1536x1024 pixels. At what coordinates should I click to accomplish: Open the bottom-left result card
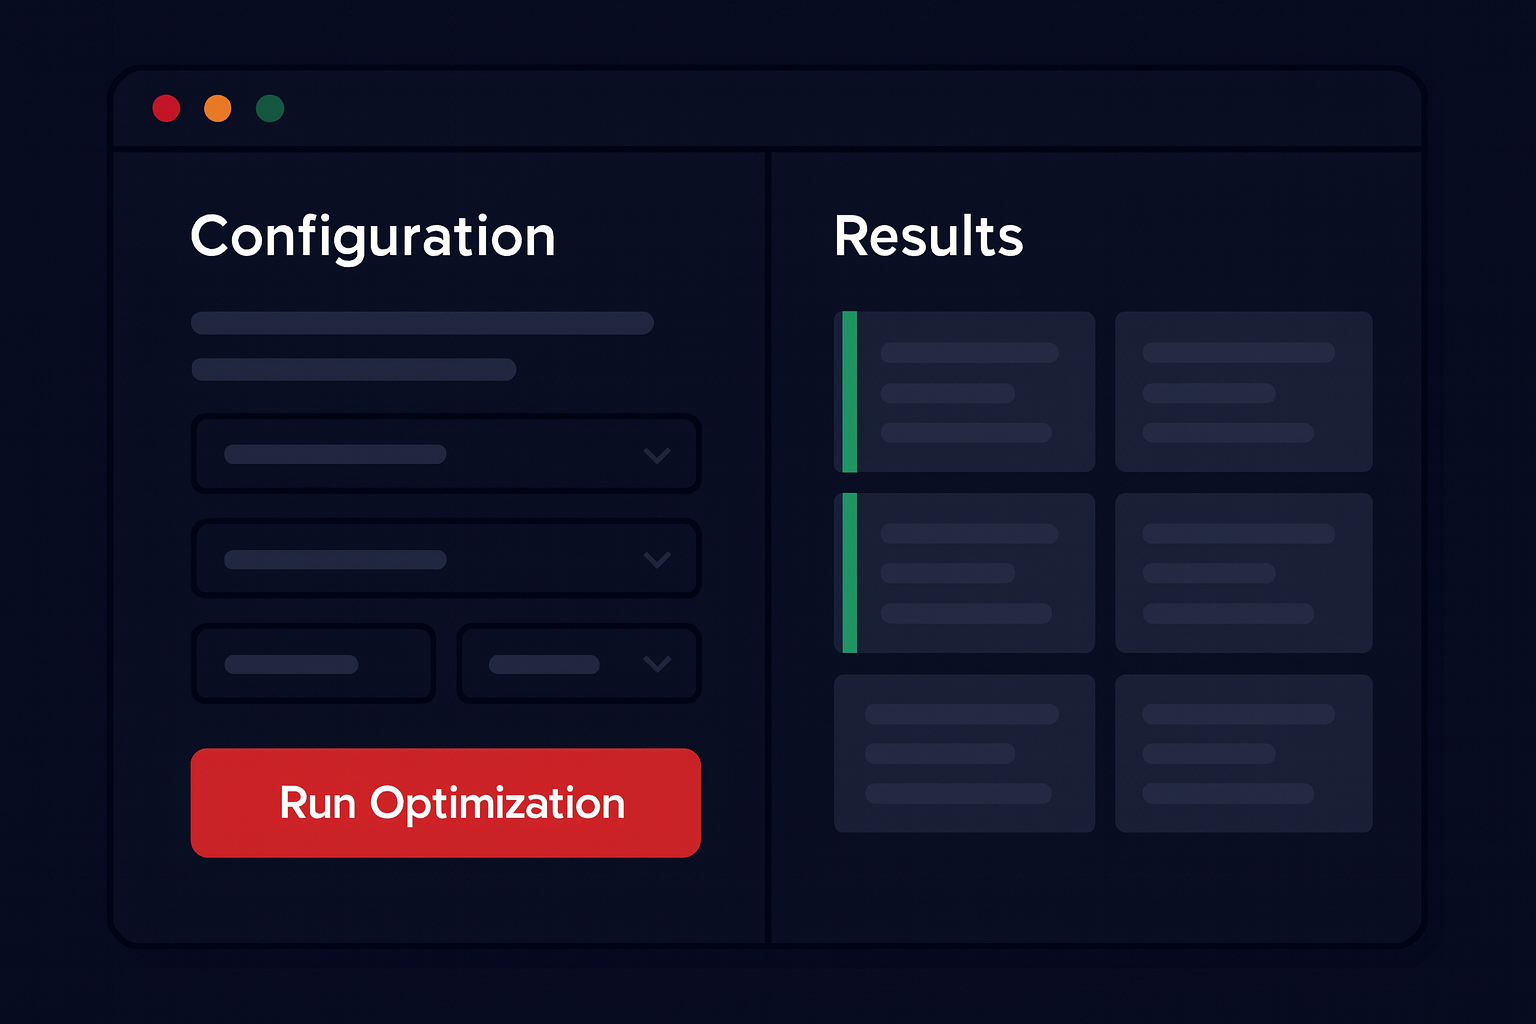(965, 753)
